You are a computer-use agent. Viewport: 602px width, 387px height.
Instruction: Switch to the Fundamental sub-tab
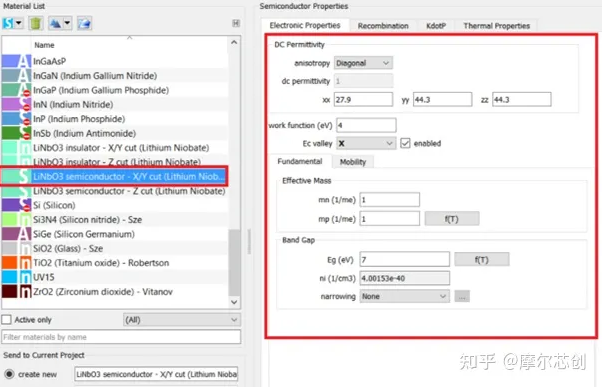click(300, 161)
